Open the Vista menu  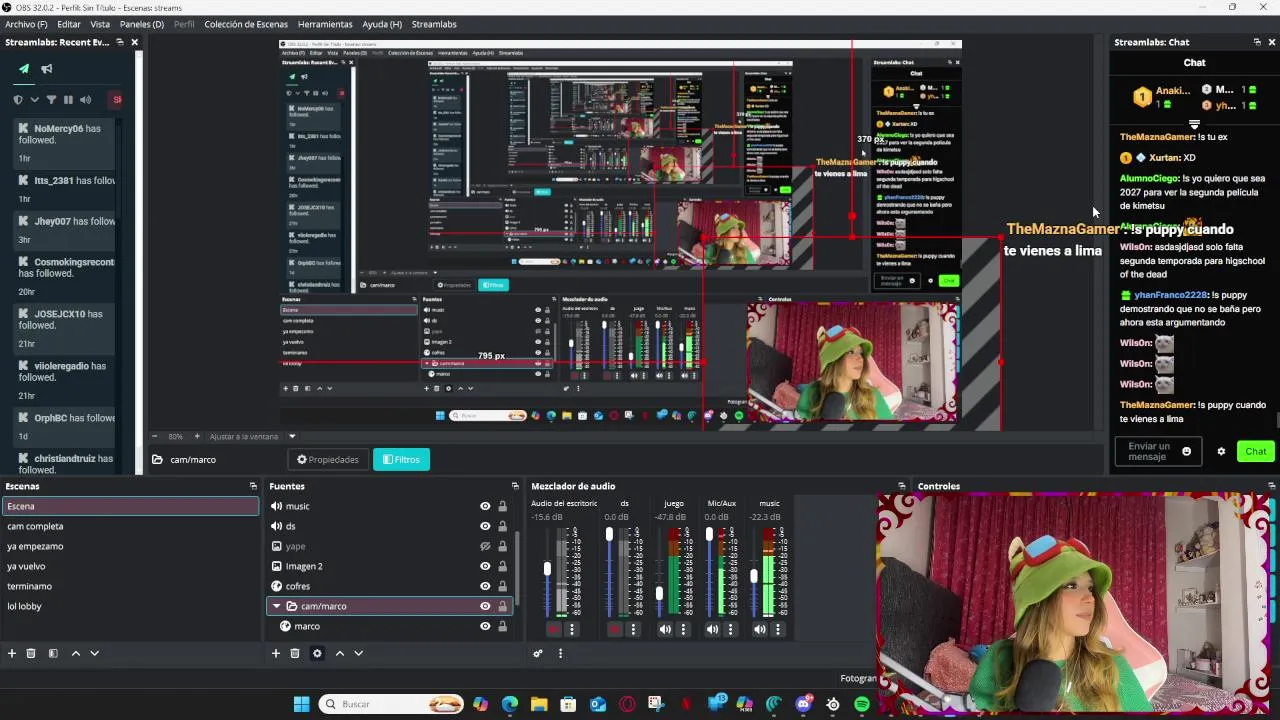tap(100, 24)
